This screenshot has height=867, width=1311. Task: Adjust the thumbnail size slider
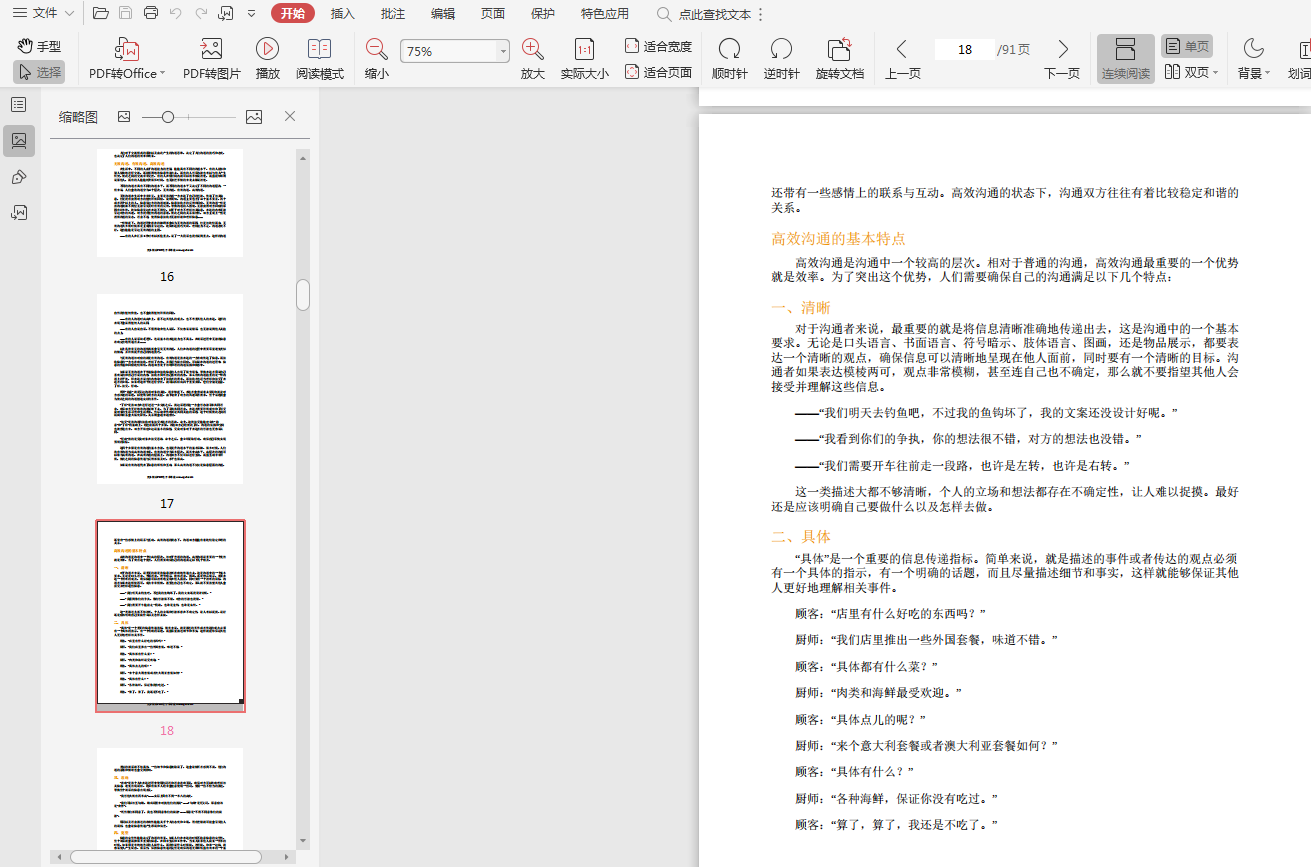168,117
